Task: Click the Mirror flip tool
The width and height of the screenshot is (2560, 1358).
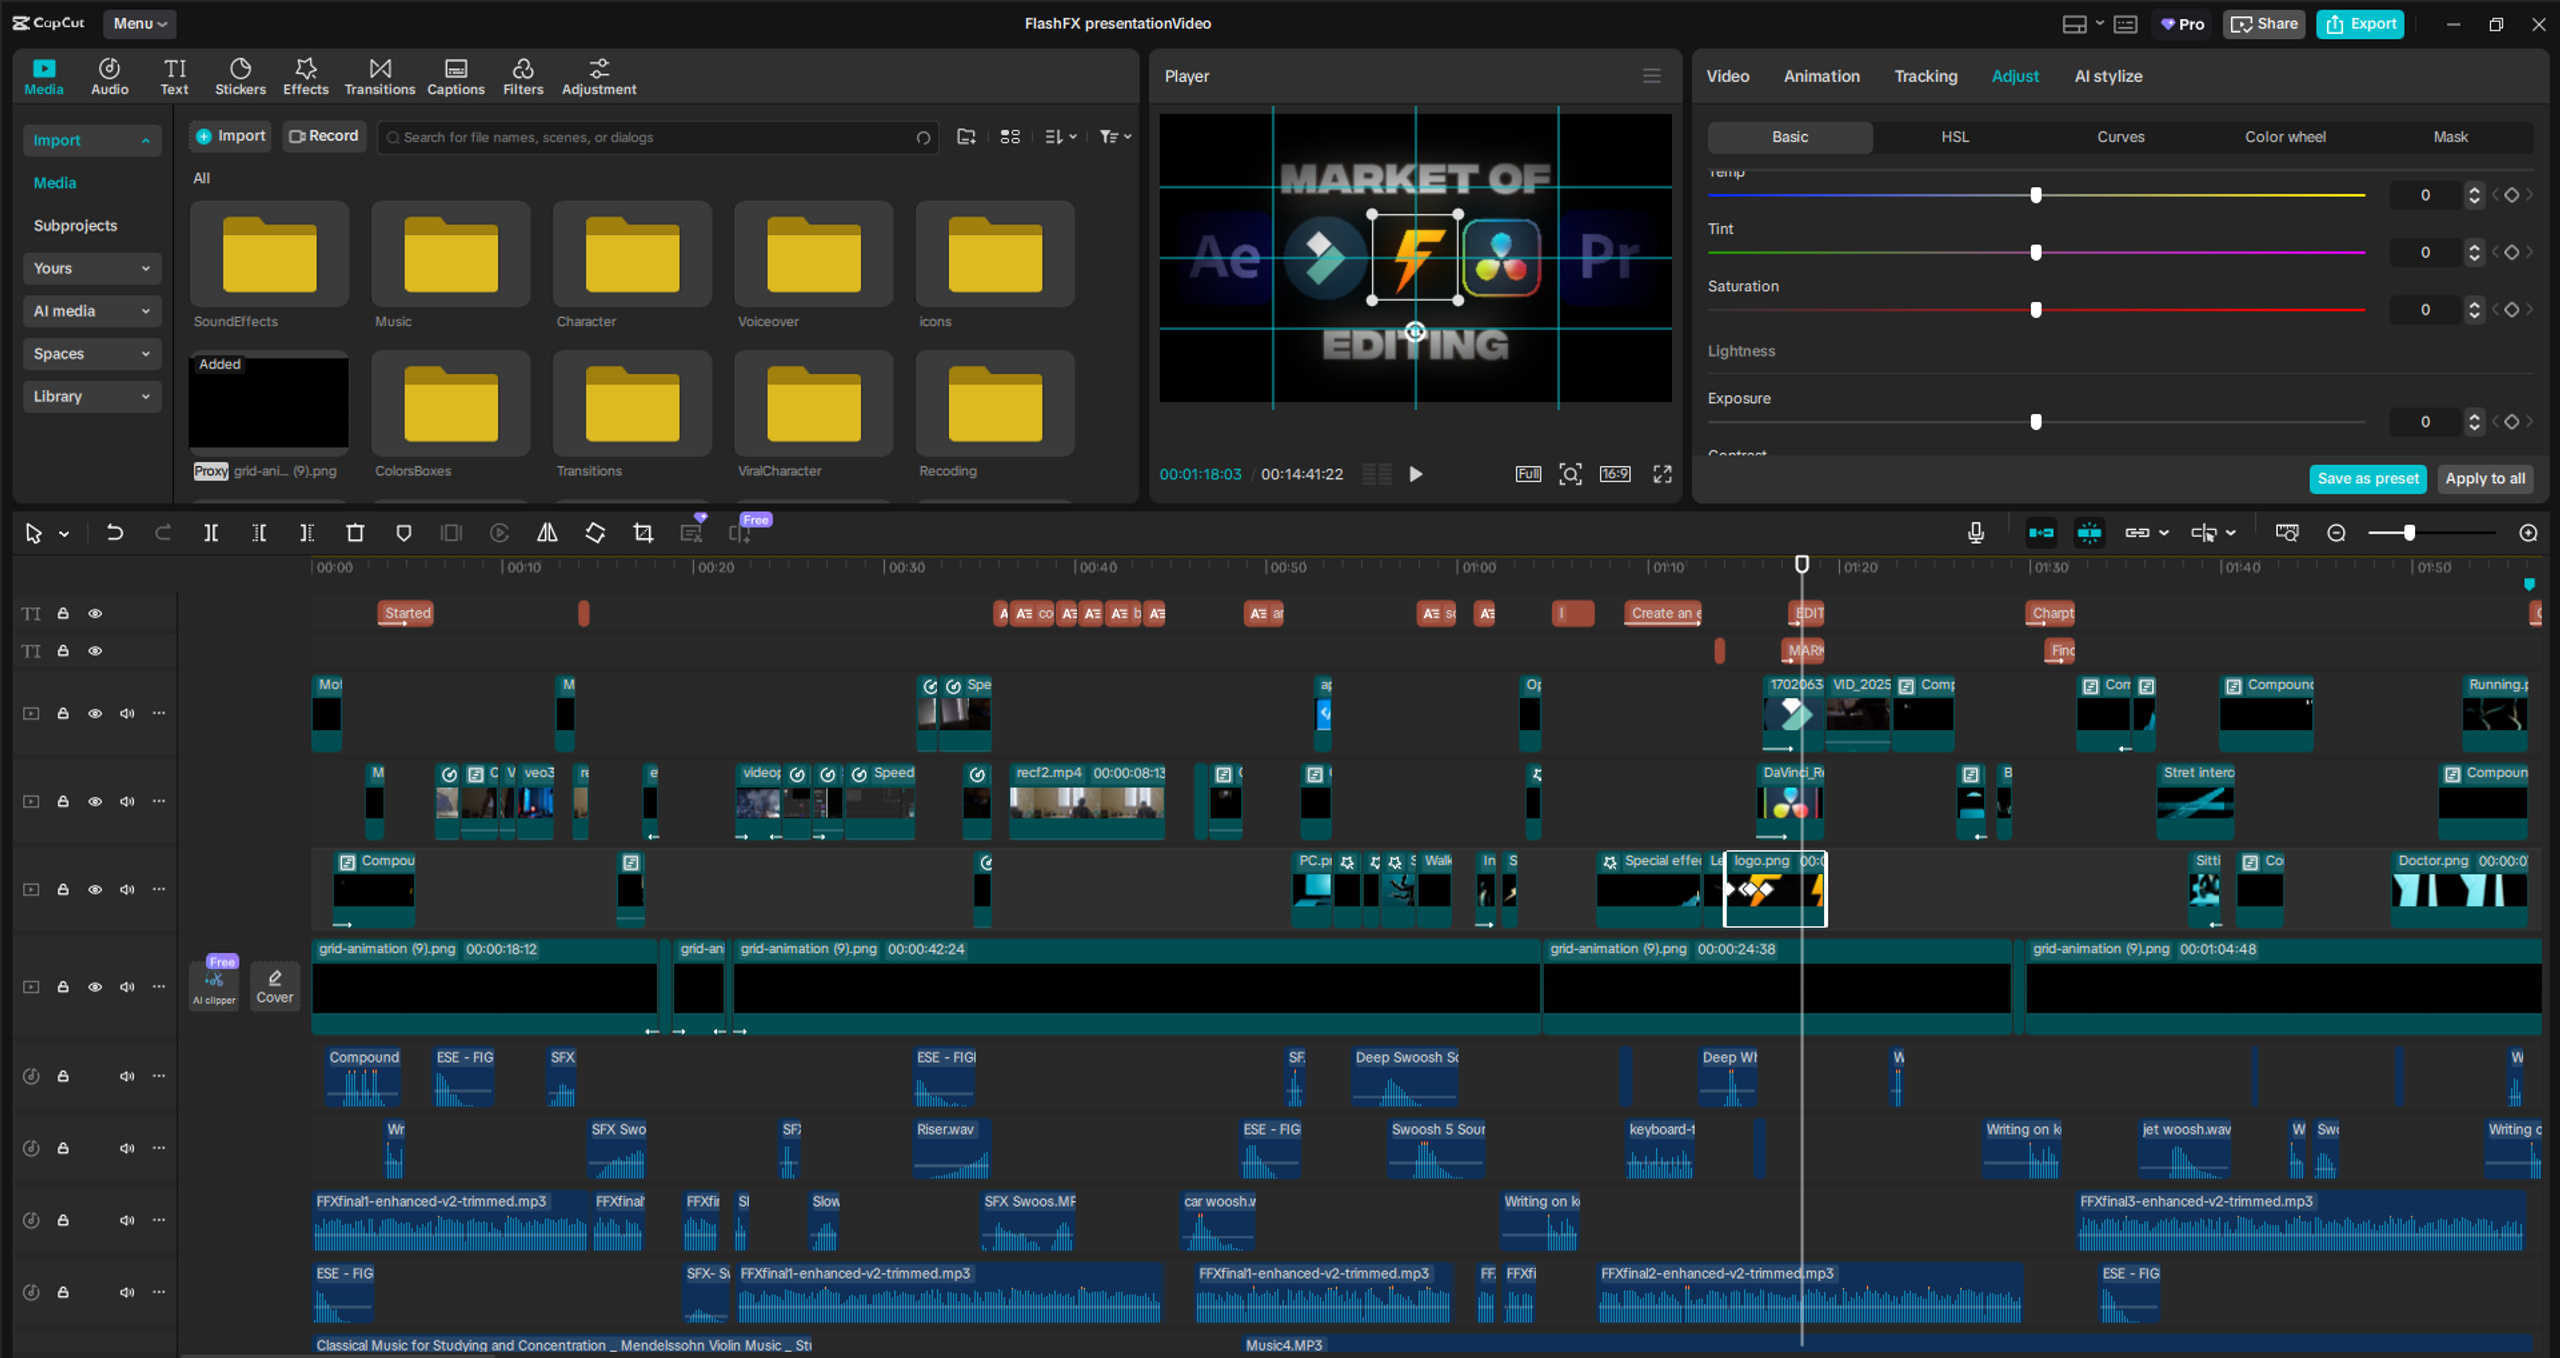Action: pos(547,533)
